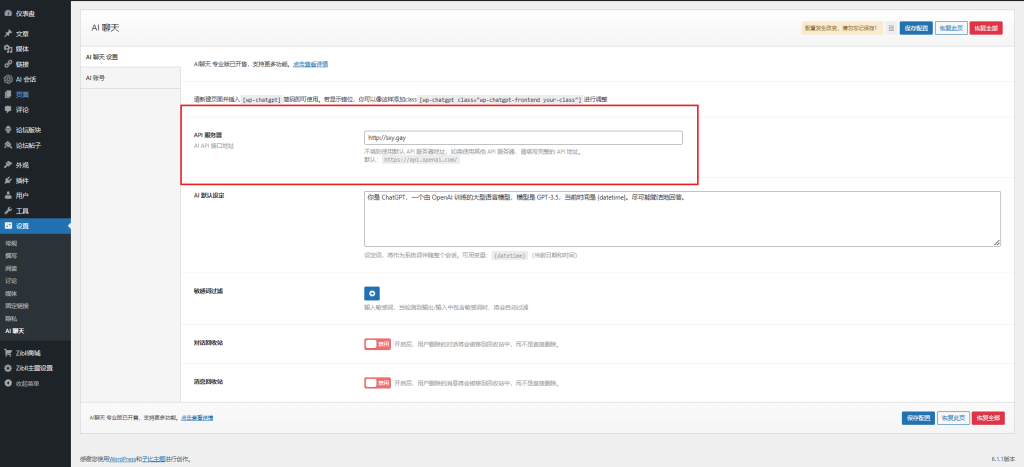Open 评论 (Comments) in the sidebar
The height and width of the screenshot is (467, 1024).
(x=22, y=109)
